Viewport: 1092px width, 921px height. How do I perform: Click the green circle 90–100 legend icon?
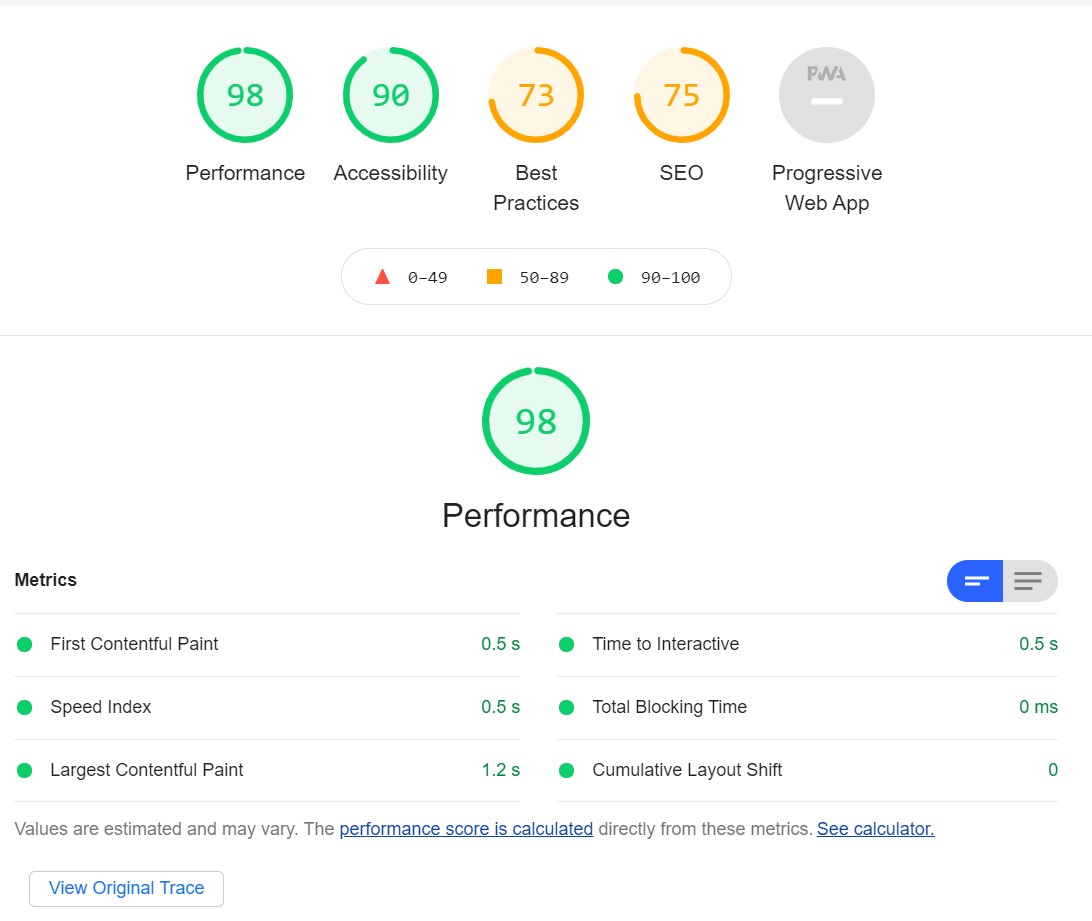(615, 277)
